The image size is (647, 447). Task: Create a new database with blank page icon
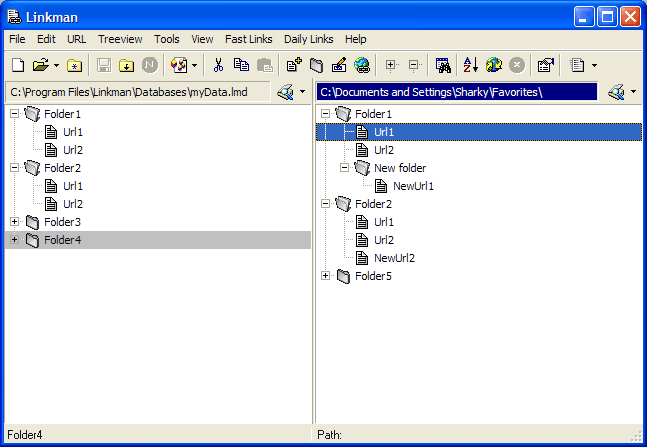click(18, 65)
